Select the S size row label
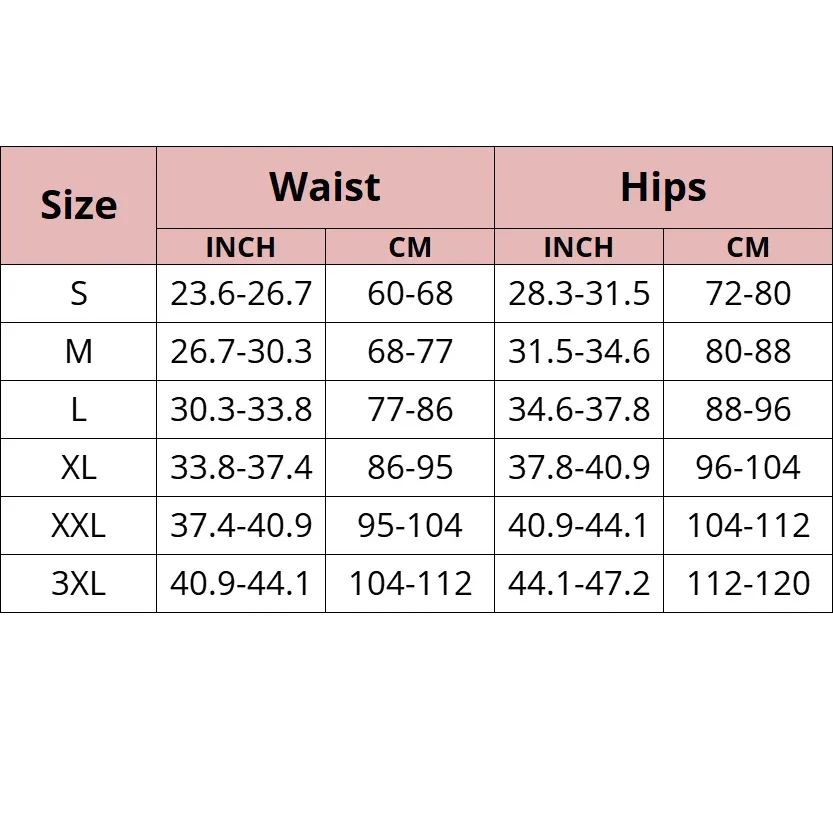The image size is (833, 833). (x=78, y=294)
